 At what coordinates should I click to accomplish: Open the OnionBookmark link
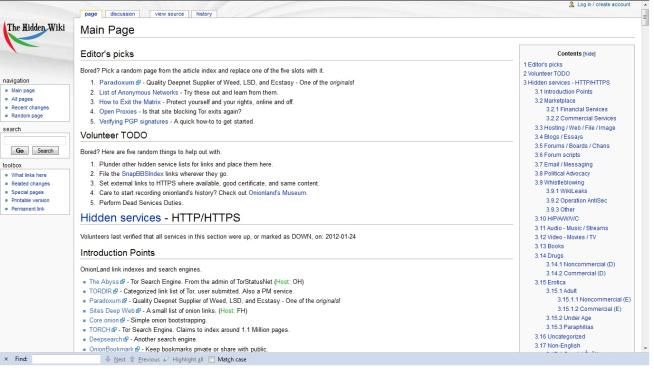pyautogui.click(x=111, y=349)
